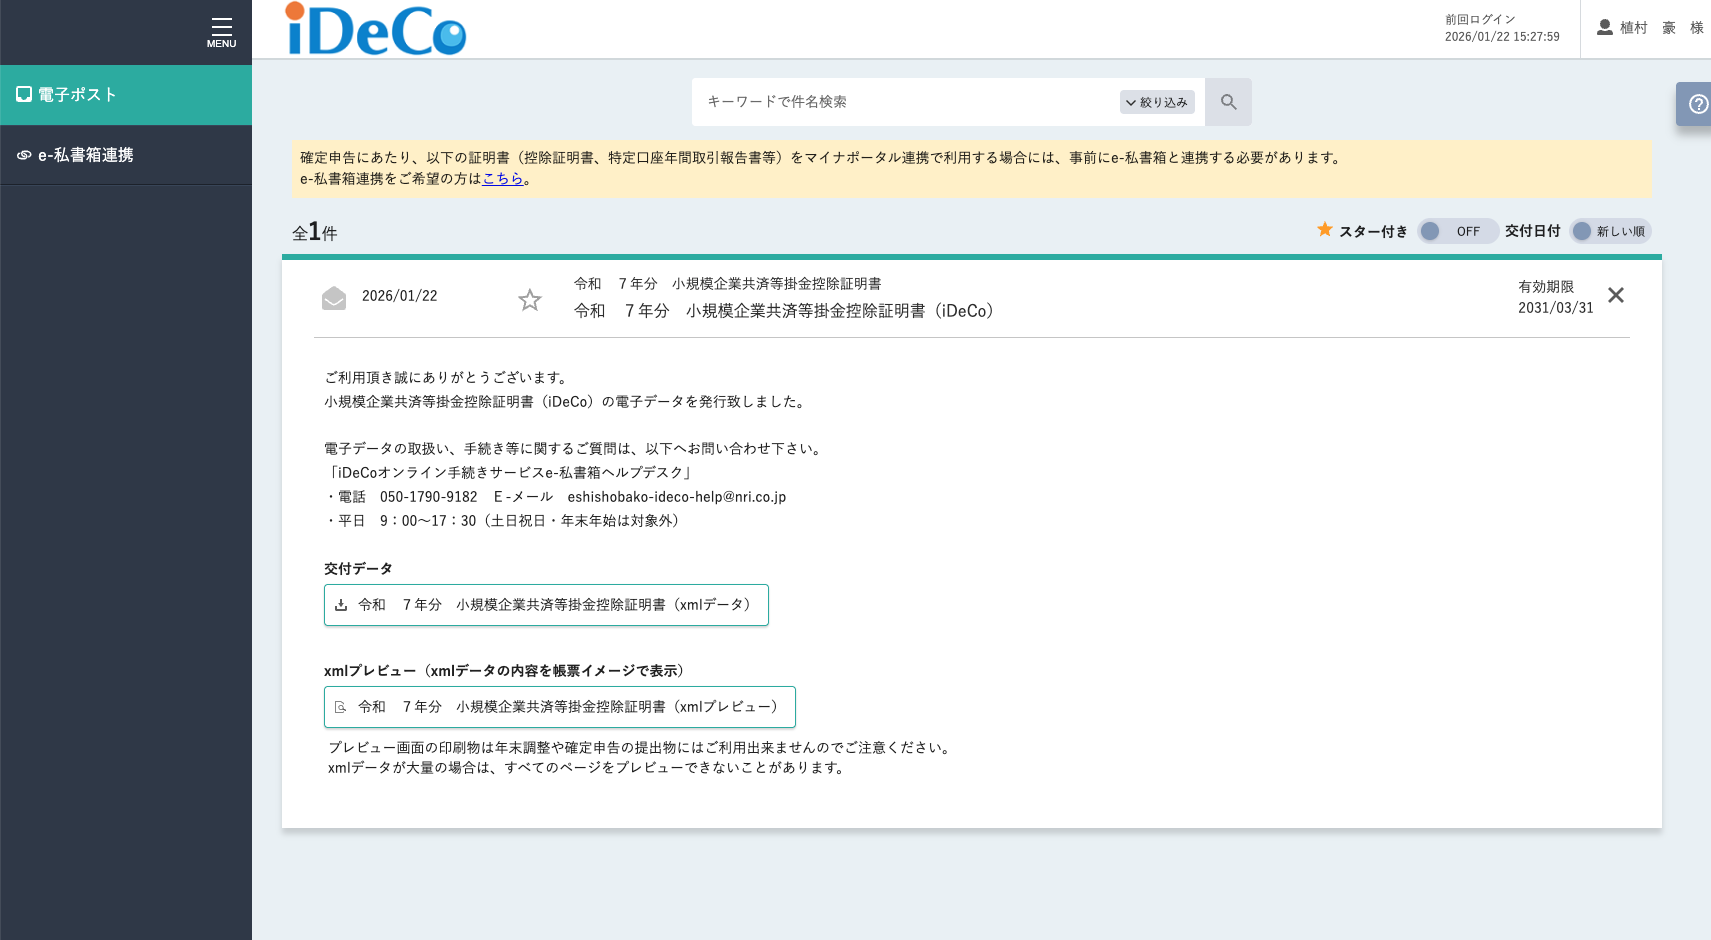Open e-私書箱連携 in the sidebar
Screen dimensions: 1711x940
point(126,155)
